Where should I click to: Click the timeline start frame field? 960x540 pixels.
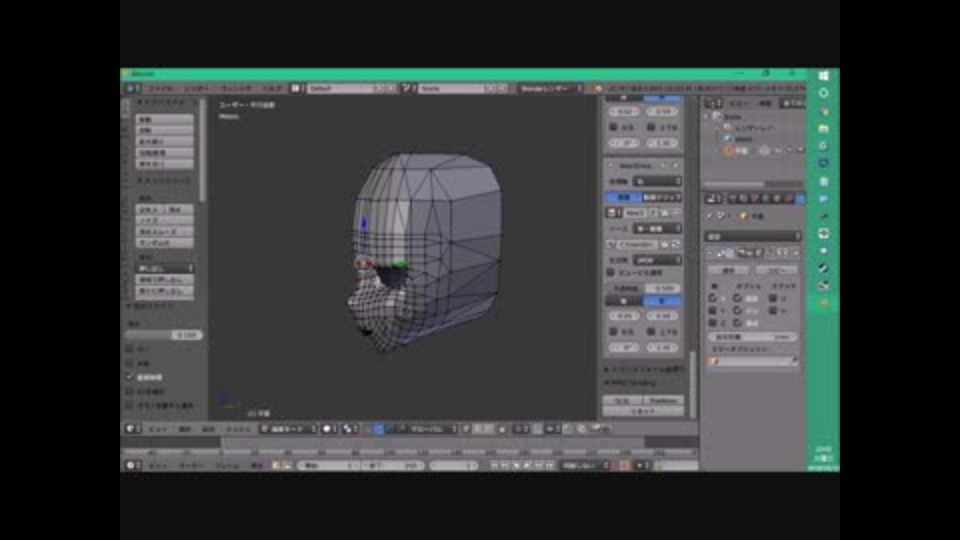[x=328, y=465]
